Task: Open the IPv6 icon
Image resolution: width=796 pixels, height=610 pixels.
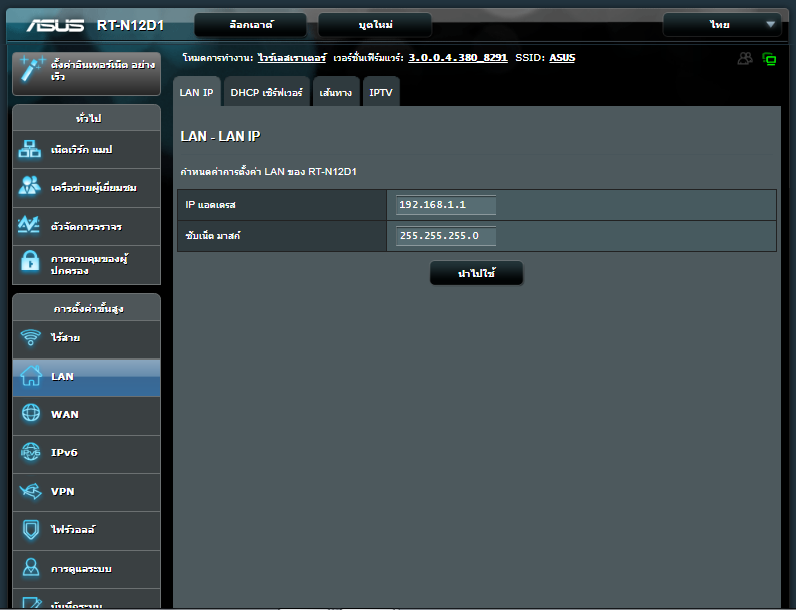Action: pyautogui.click(x=30, y=452)
